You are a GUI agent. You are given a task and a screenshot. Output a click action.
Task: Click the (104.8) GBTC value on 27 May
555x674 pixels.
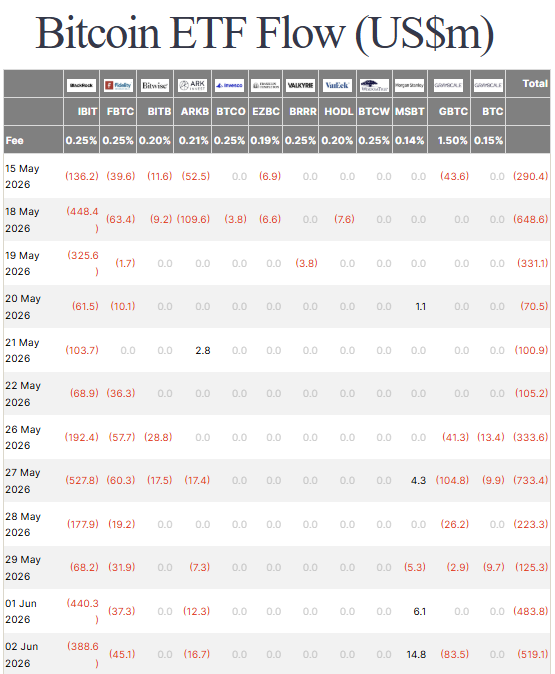coord(452,480)
